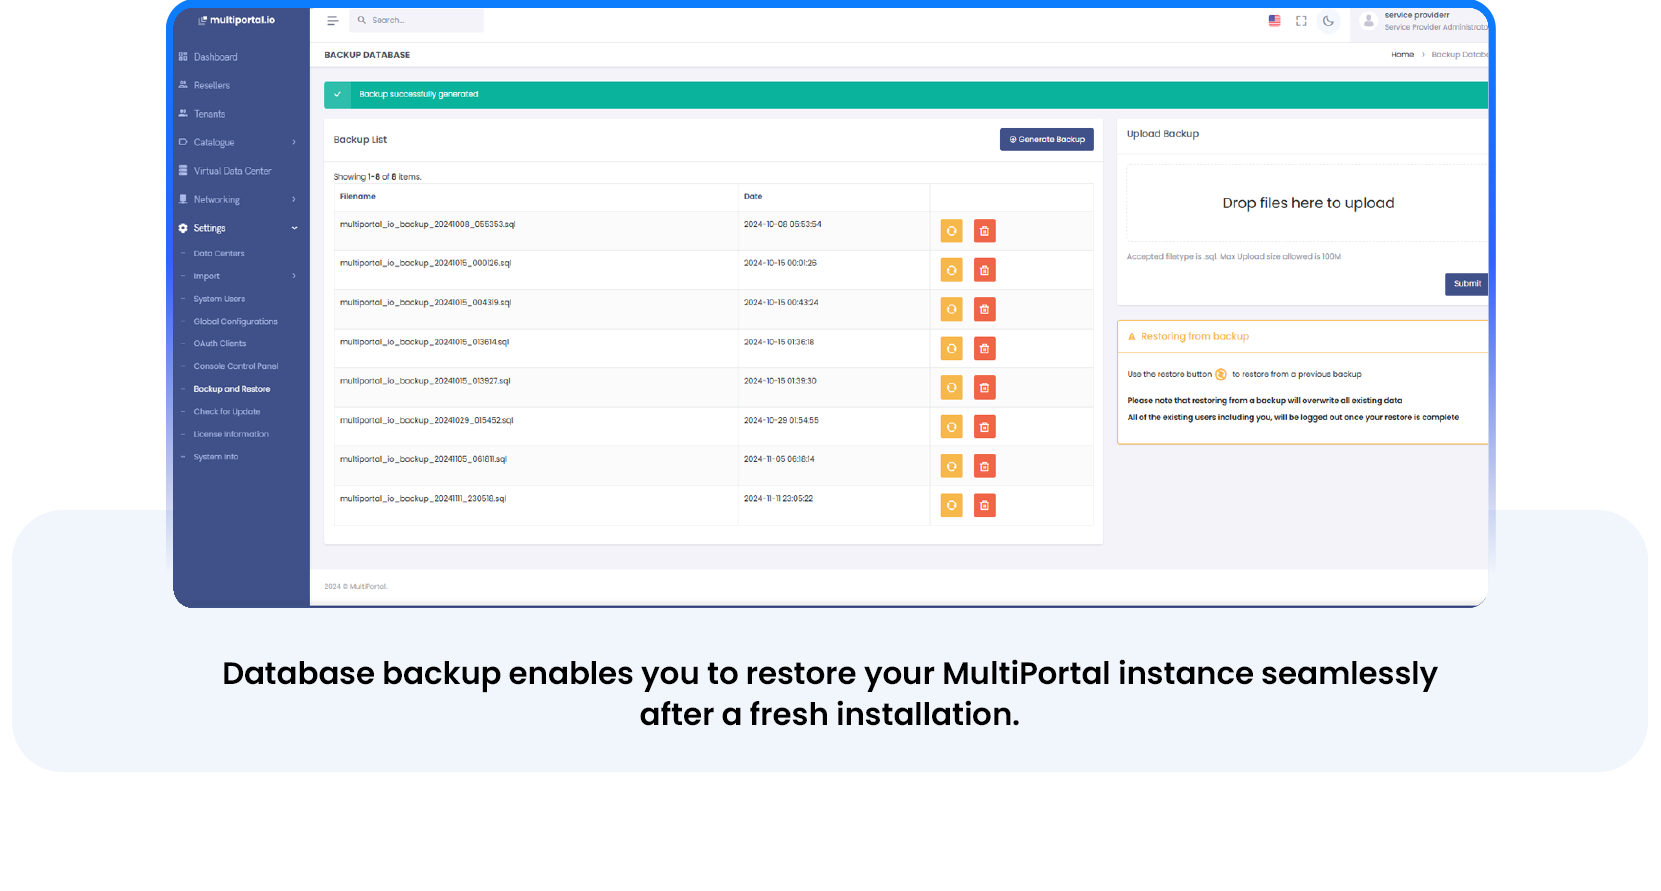The width and height of the screenshot is (1661, 891).
Task: Sort the list by Filename column
Action: (358, 197)
